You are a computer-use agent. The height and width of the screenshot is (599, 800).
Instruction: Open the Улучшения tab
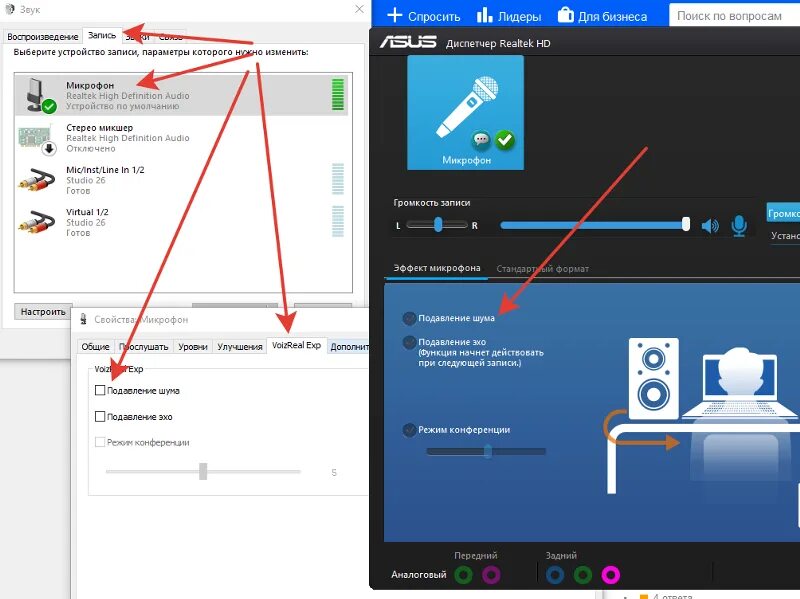[240, 346]
